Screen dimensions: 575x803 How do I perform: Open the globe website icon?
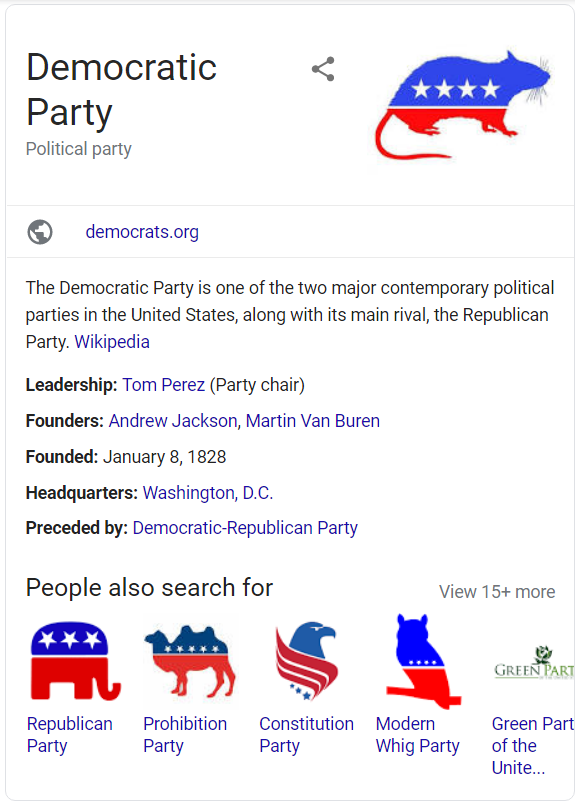[x=40, y=232]
